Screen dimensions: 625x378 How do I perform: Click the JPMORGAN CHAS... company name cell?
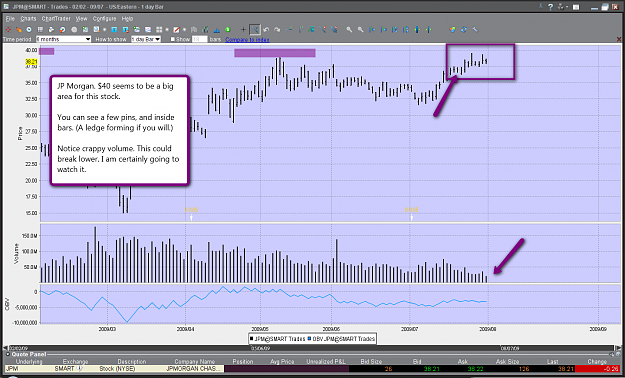(x=193, y=369)
